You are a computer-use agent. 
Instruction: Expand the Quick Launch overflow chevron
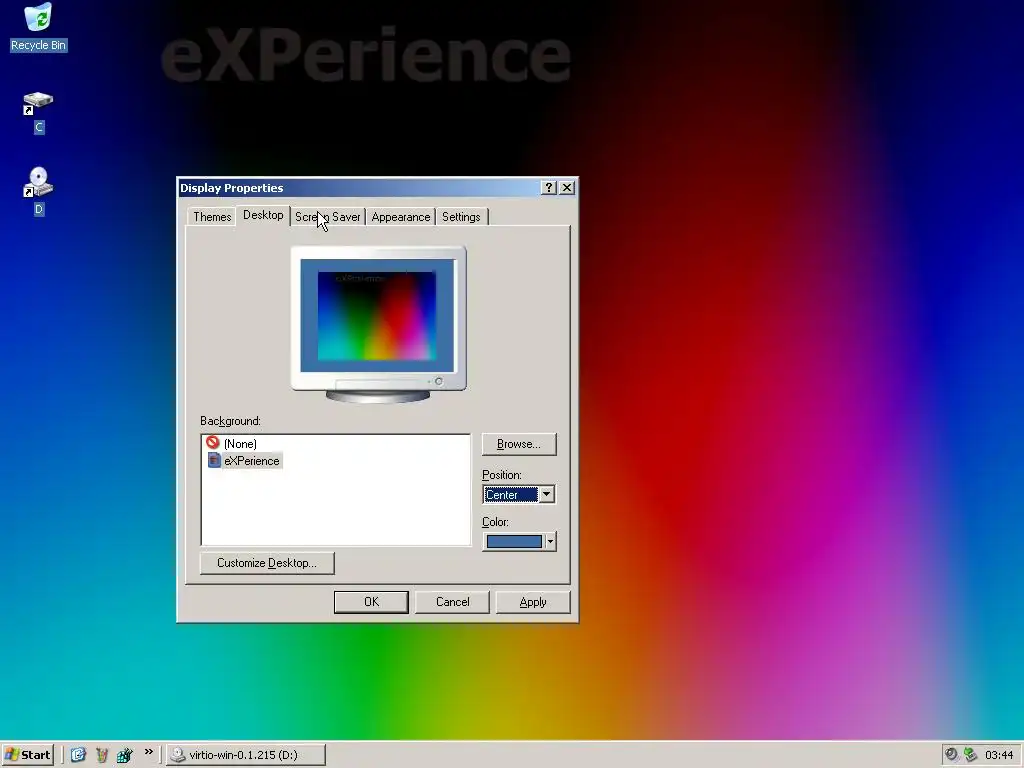(149, 752)
